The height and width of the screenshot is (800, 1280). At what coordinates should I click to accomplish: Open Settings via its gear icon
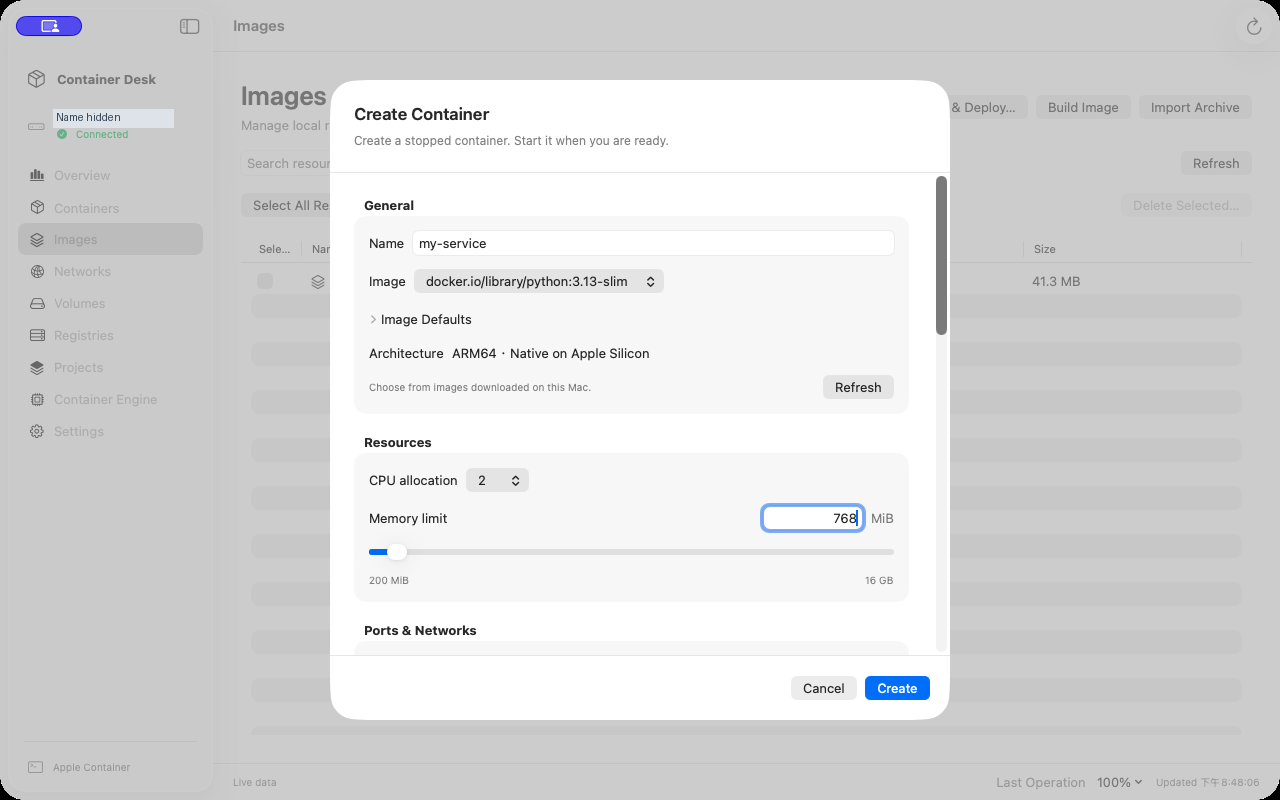coord(37,432)
